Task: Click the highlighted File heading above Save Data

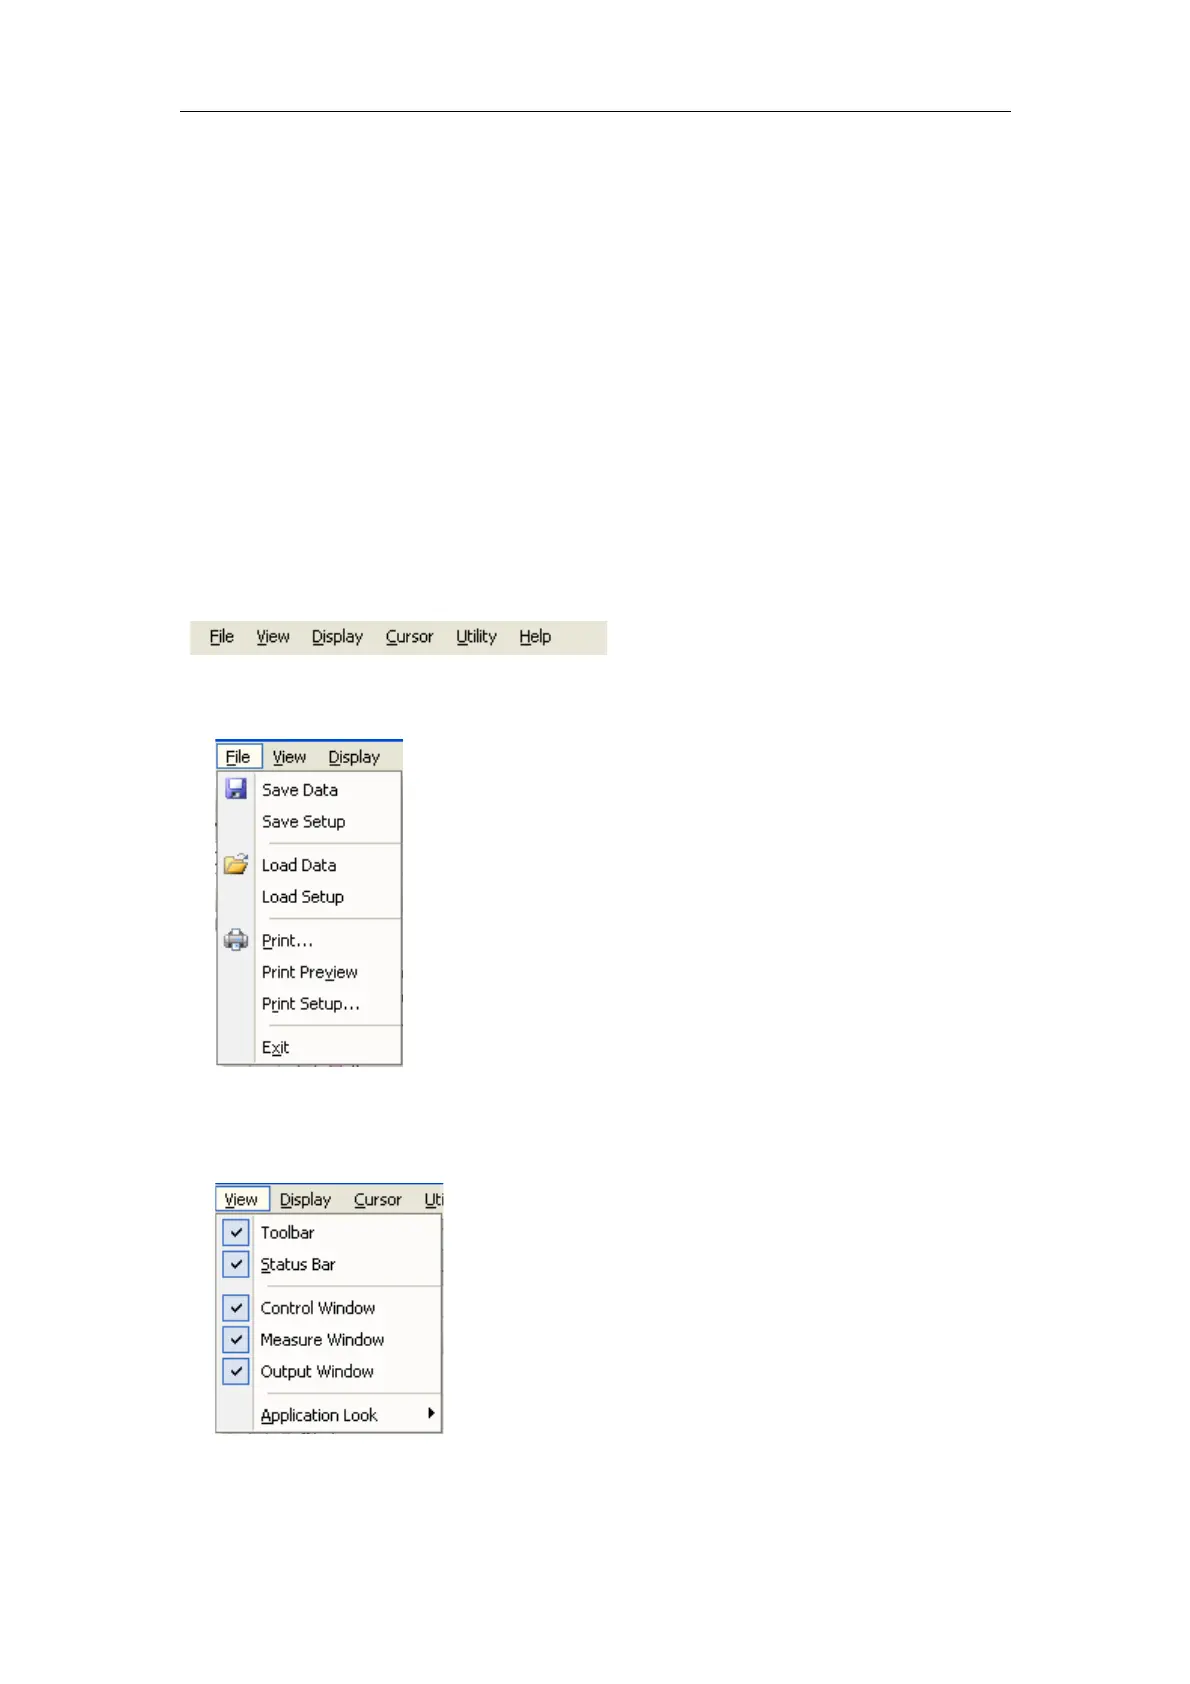Action: pyautogui.click(x=239, y=757)
